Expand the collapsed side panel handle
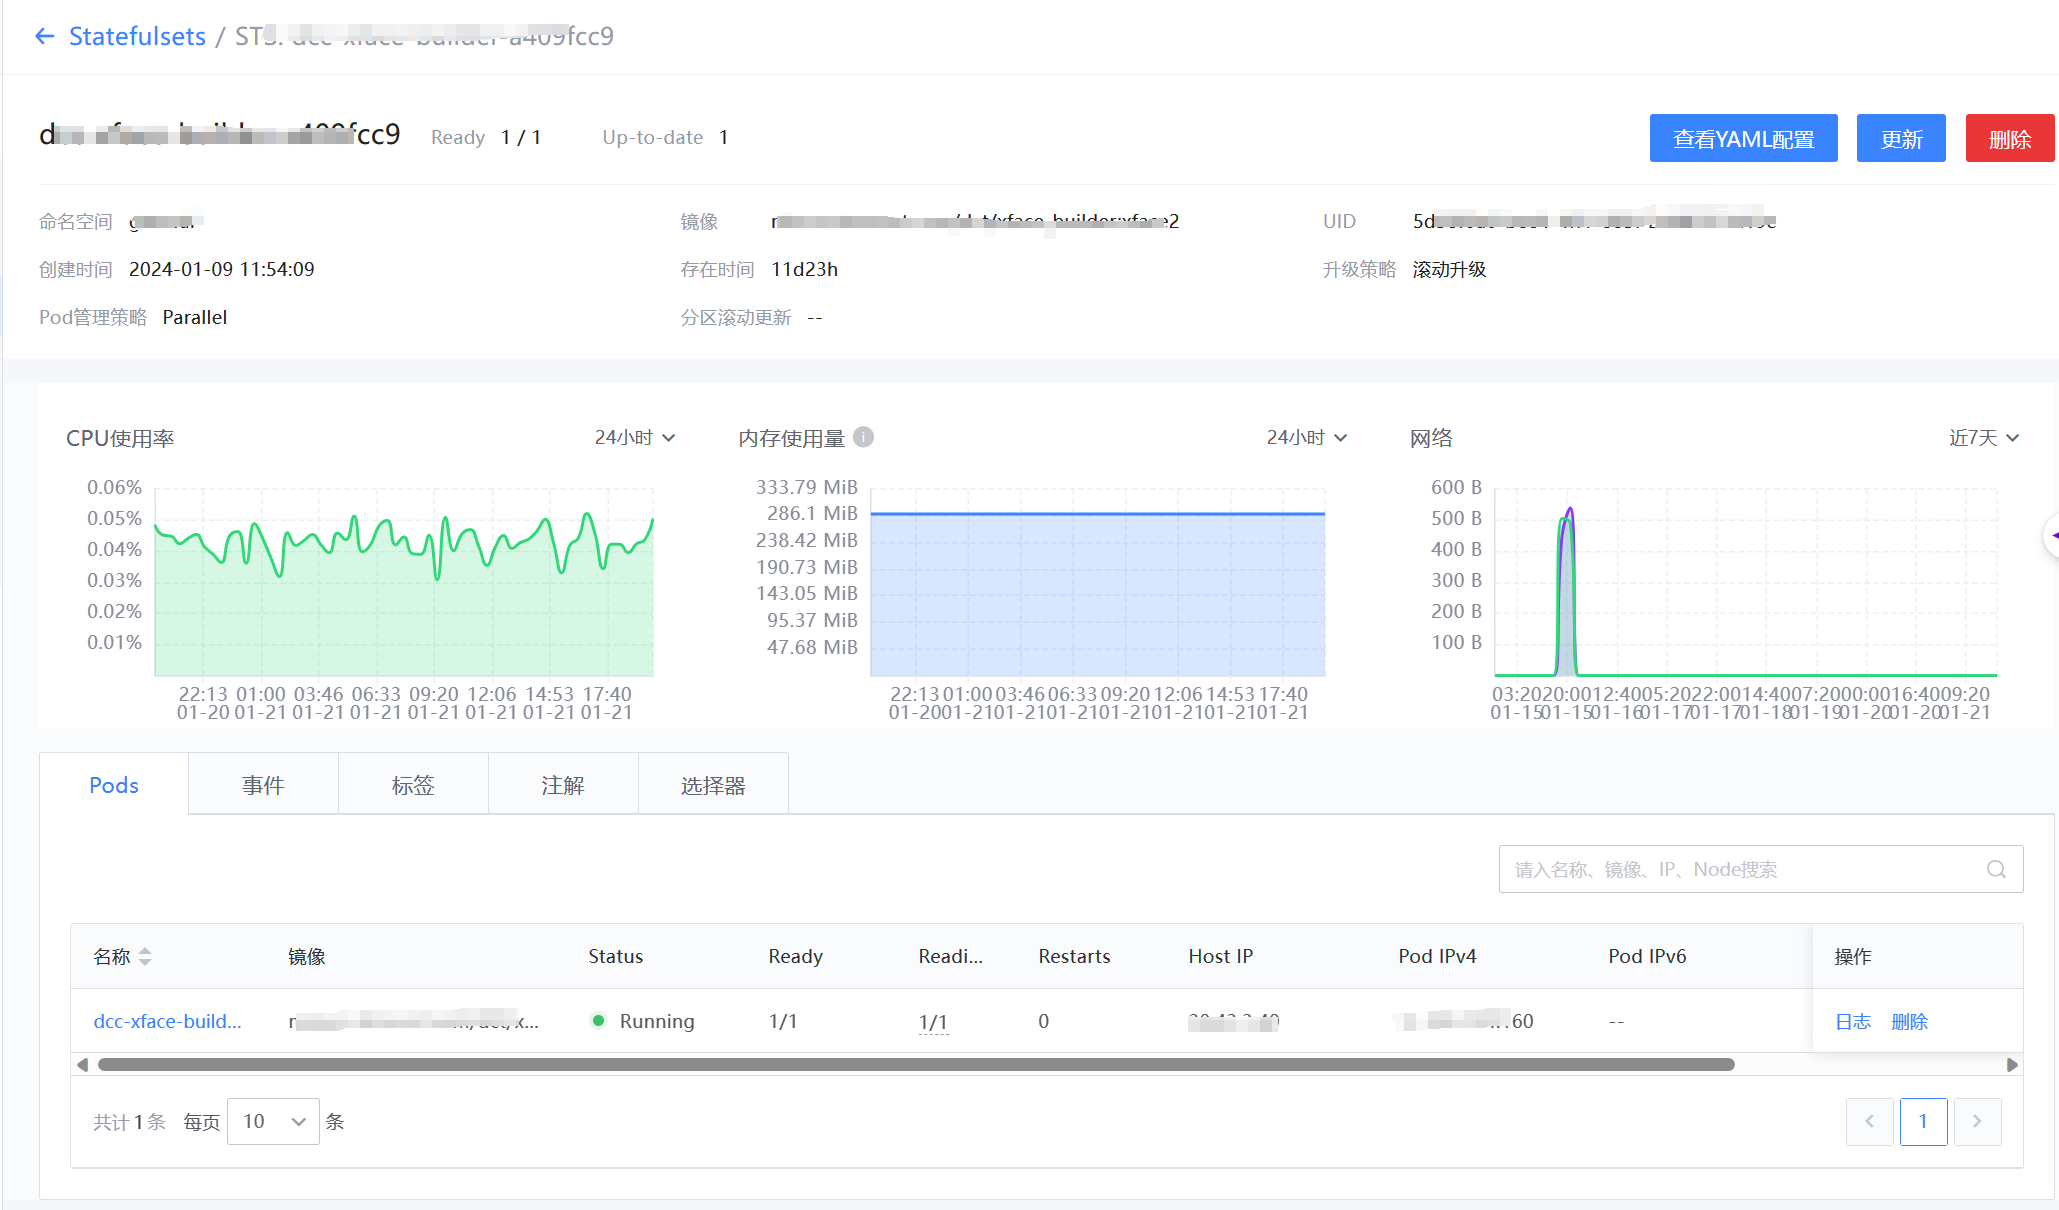The width and height of the screenshot is (2059, 1210). pyautogui.click(x=2052, y=536)
